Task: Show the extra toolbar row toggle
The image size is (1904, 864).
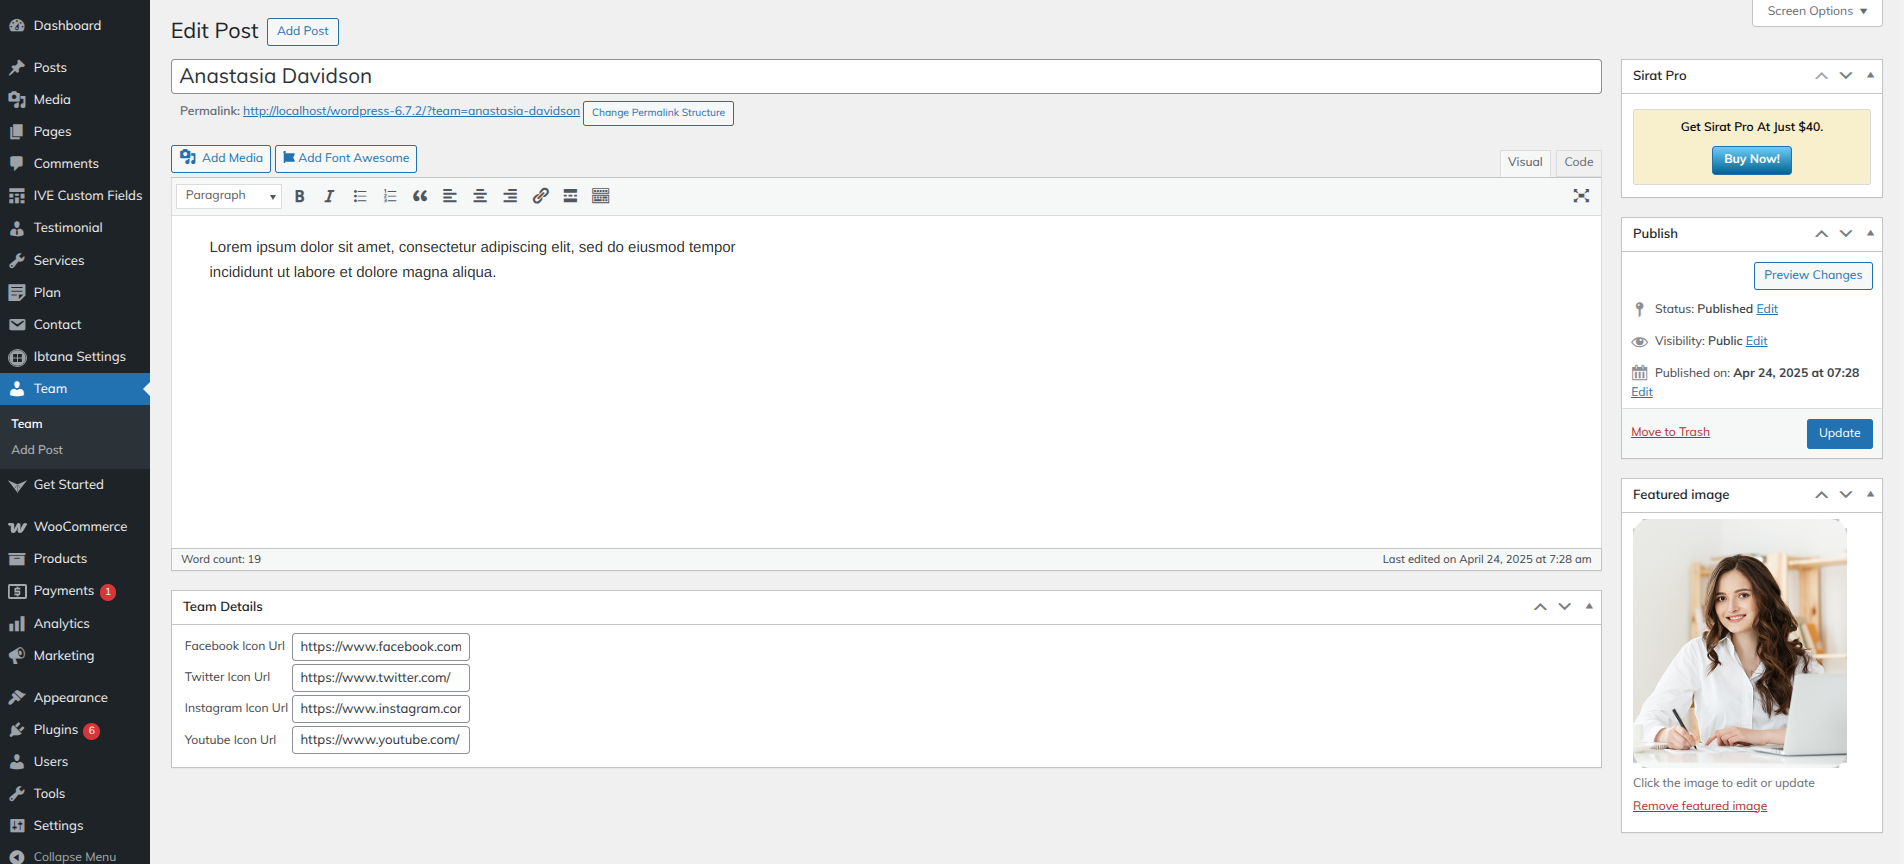Action: click(600, 196)
